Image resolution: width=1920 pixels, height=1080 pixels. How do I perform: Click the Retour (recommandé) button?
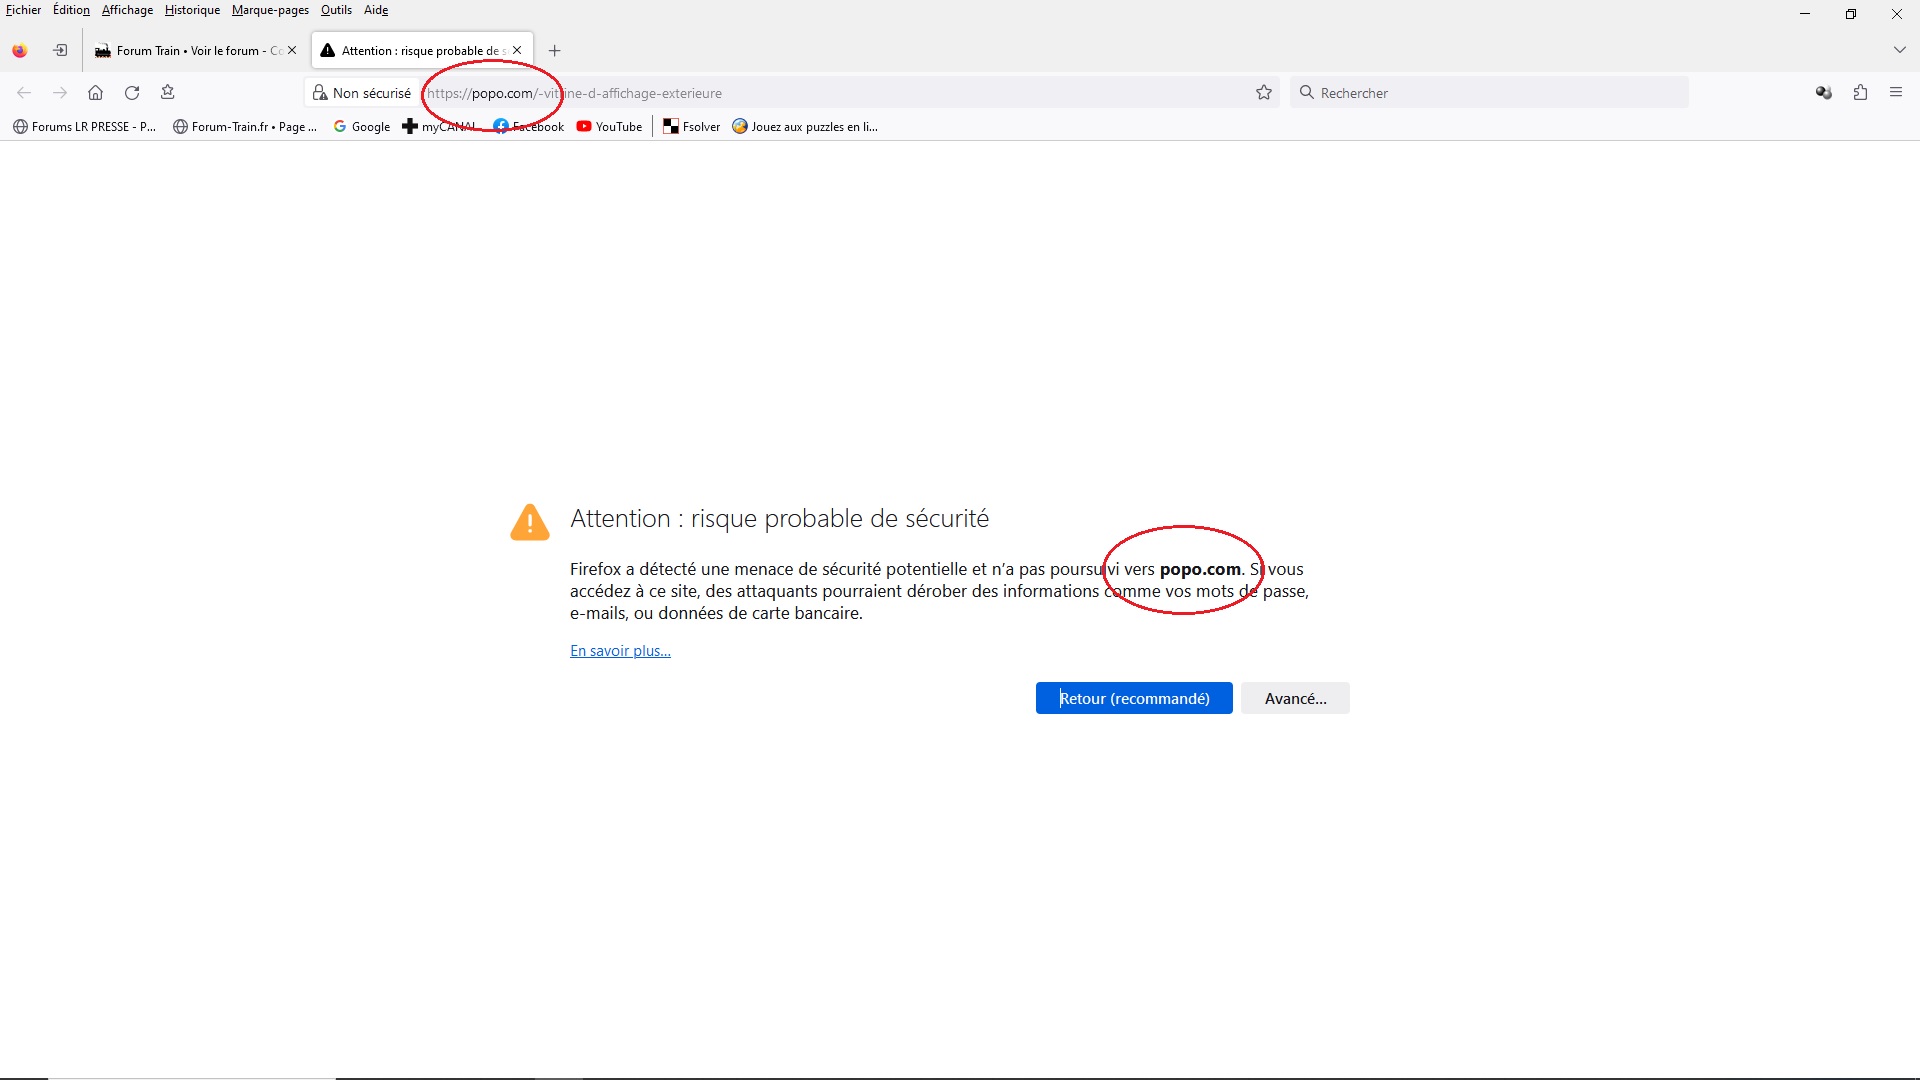(x=1134, y=698)
